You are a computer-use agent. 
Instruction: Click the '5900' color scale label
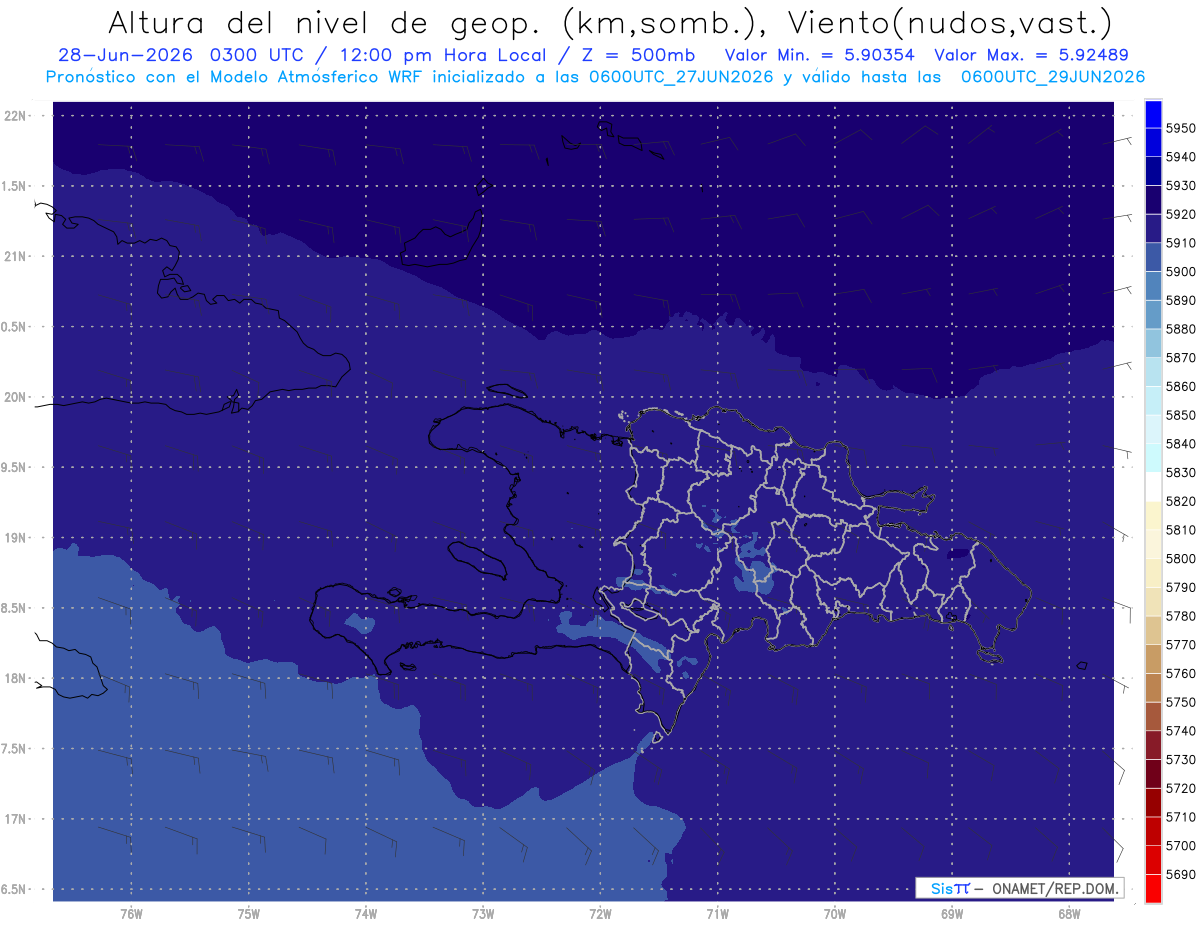(x=1181, y=272)
